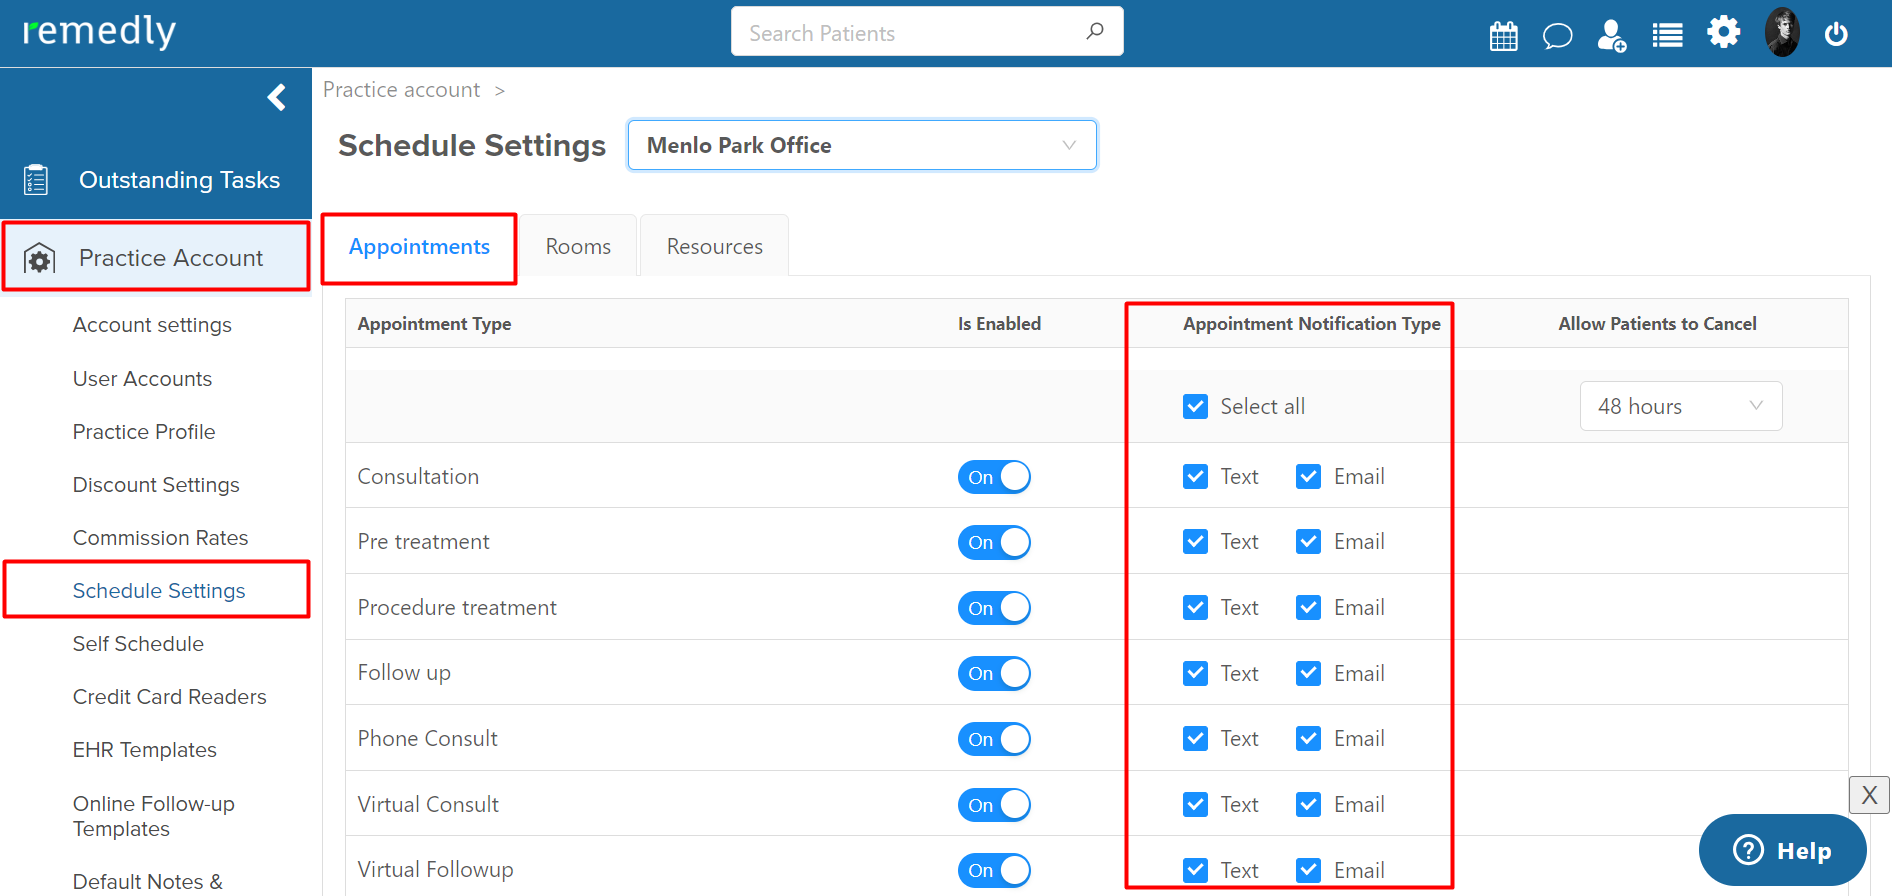This screenshot has height=896, width=1892.
Task: Collapse the sidebar with left chevron
Action: point(277,97)
